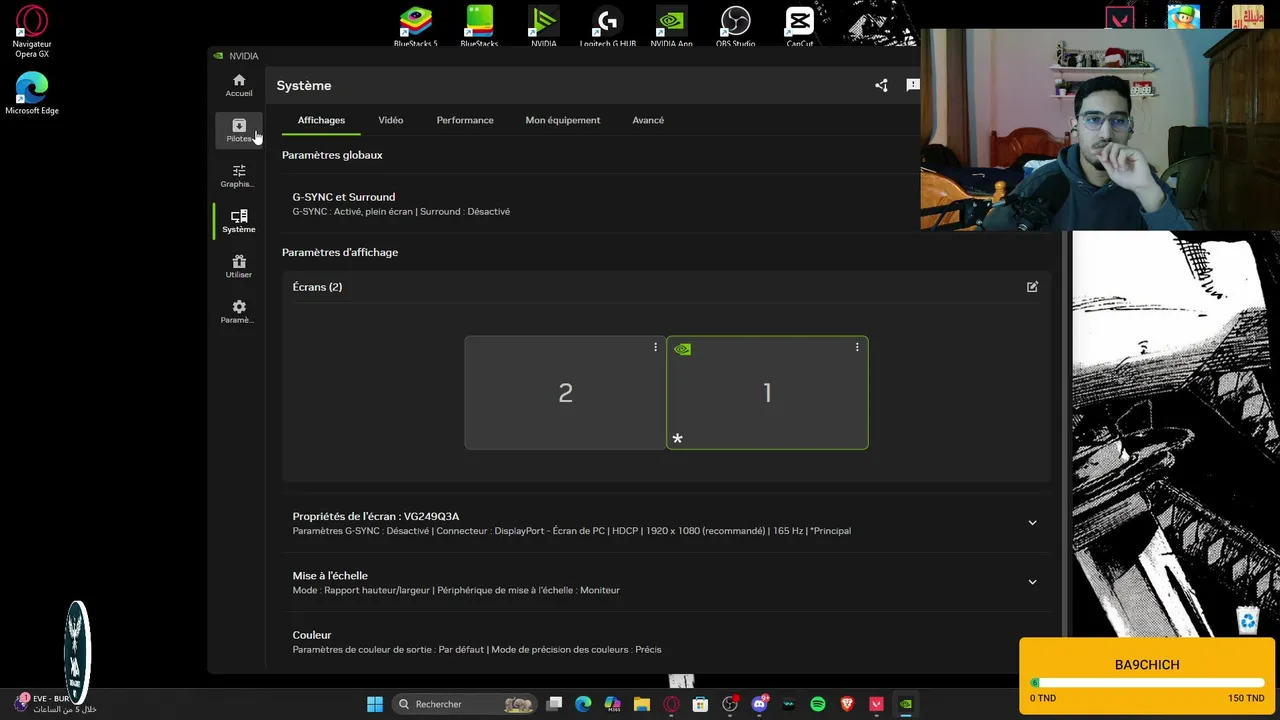Open the Accueil home section in sidebar

pyautogui.click(x=239, y=85)
